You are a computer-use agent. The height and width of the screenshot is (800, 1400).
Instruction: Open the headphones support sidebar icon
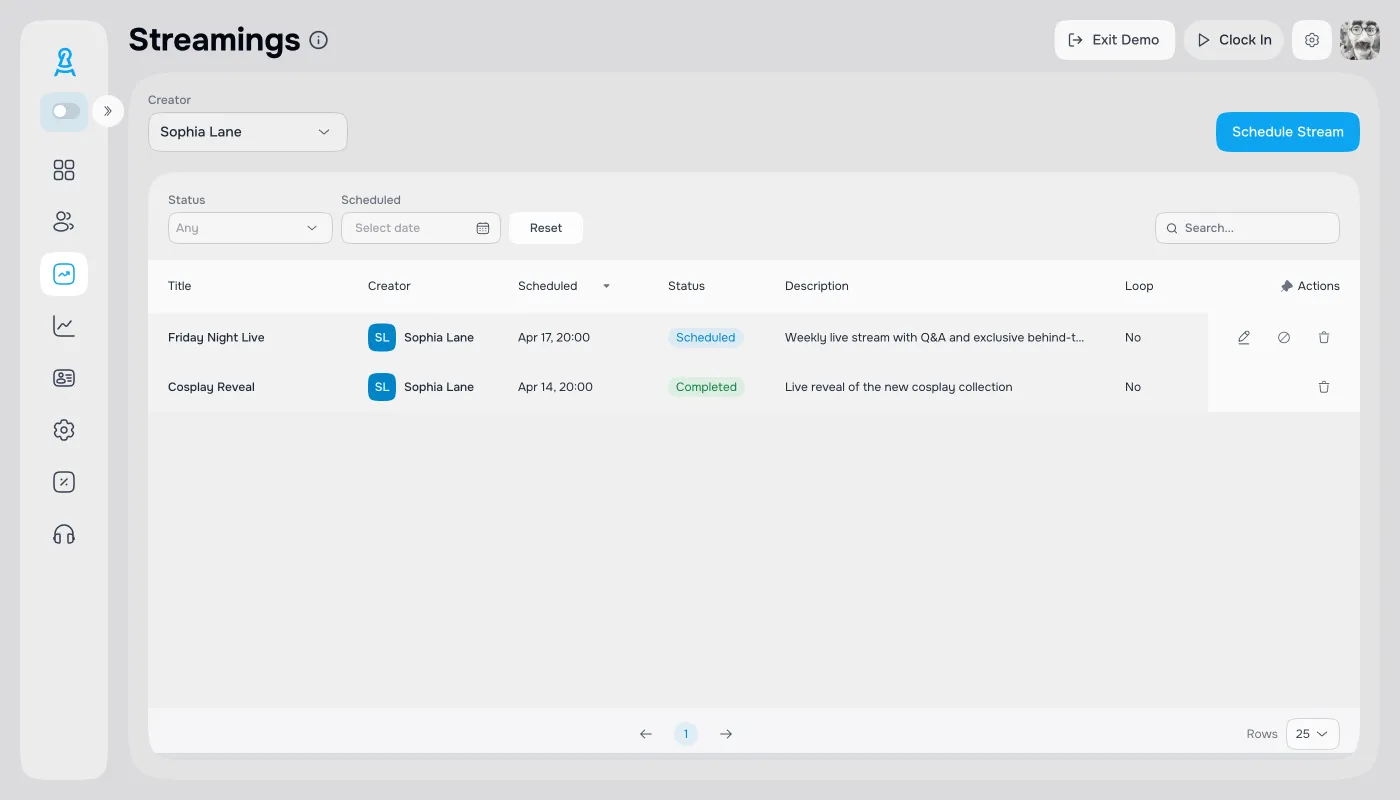tap(64, 534)
